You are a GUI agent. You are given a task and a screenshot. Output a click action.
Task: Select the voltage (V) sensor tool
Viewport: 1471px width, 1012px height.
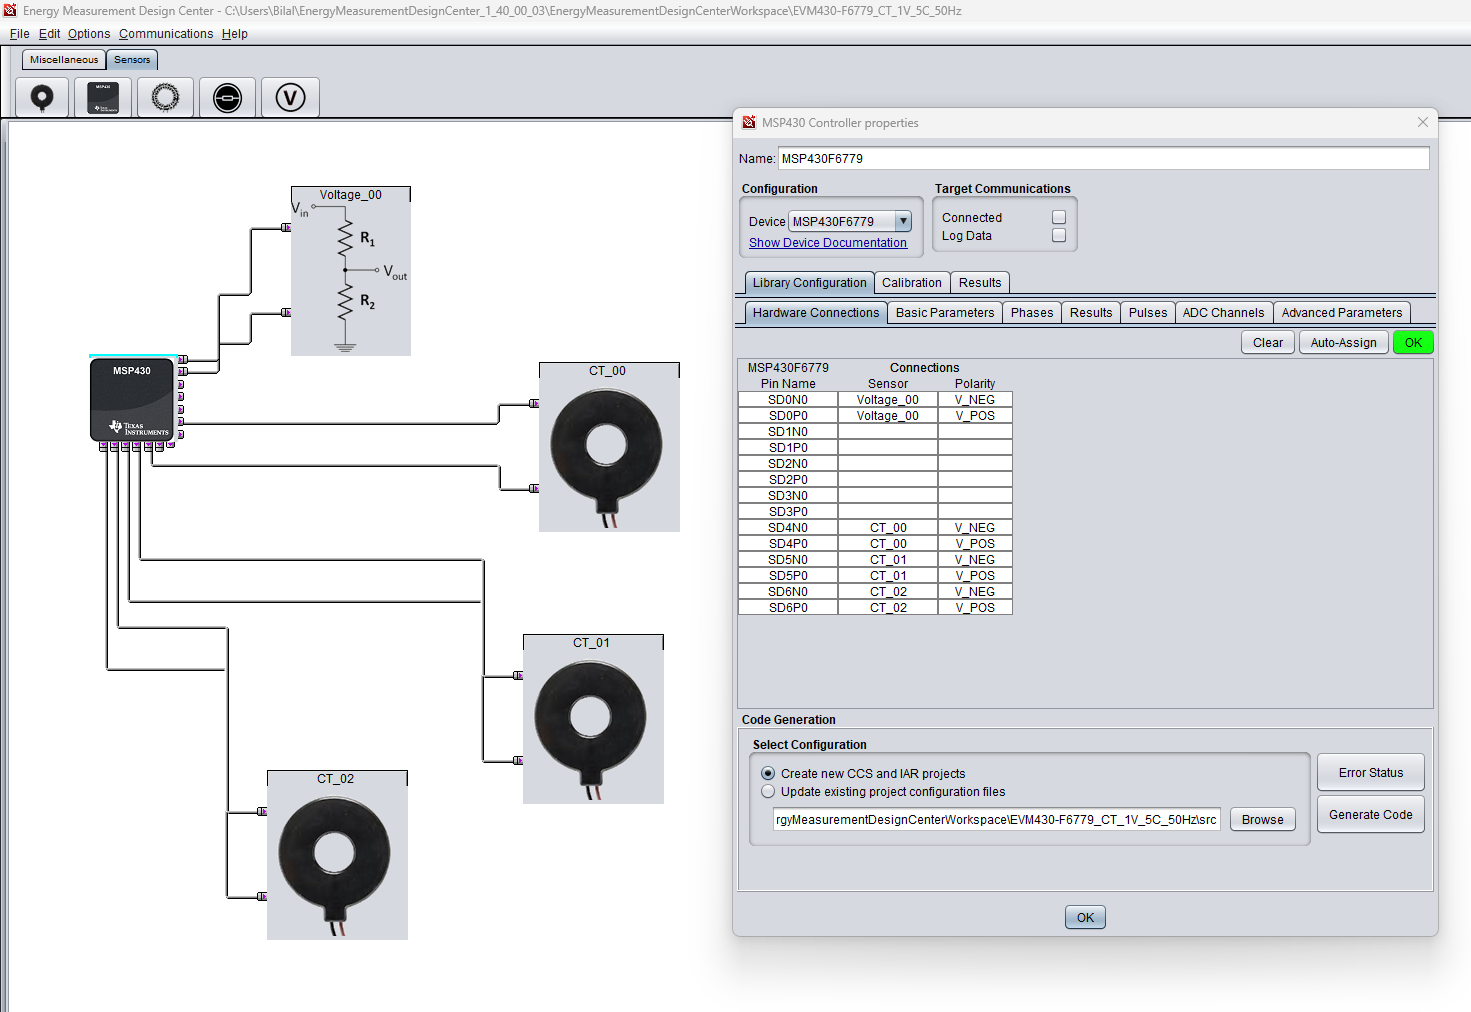[x=290, y=98]
